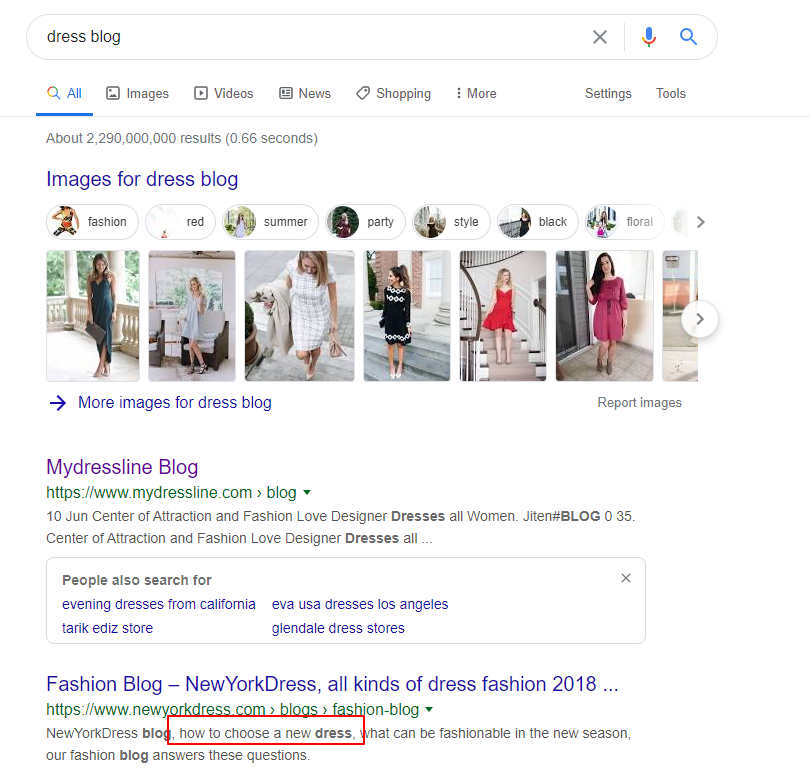Filter images by the black chip
810x782 pixels.
[x=538, y=222]
